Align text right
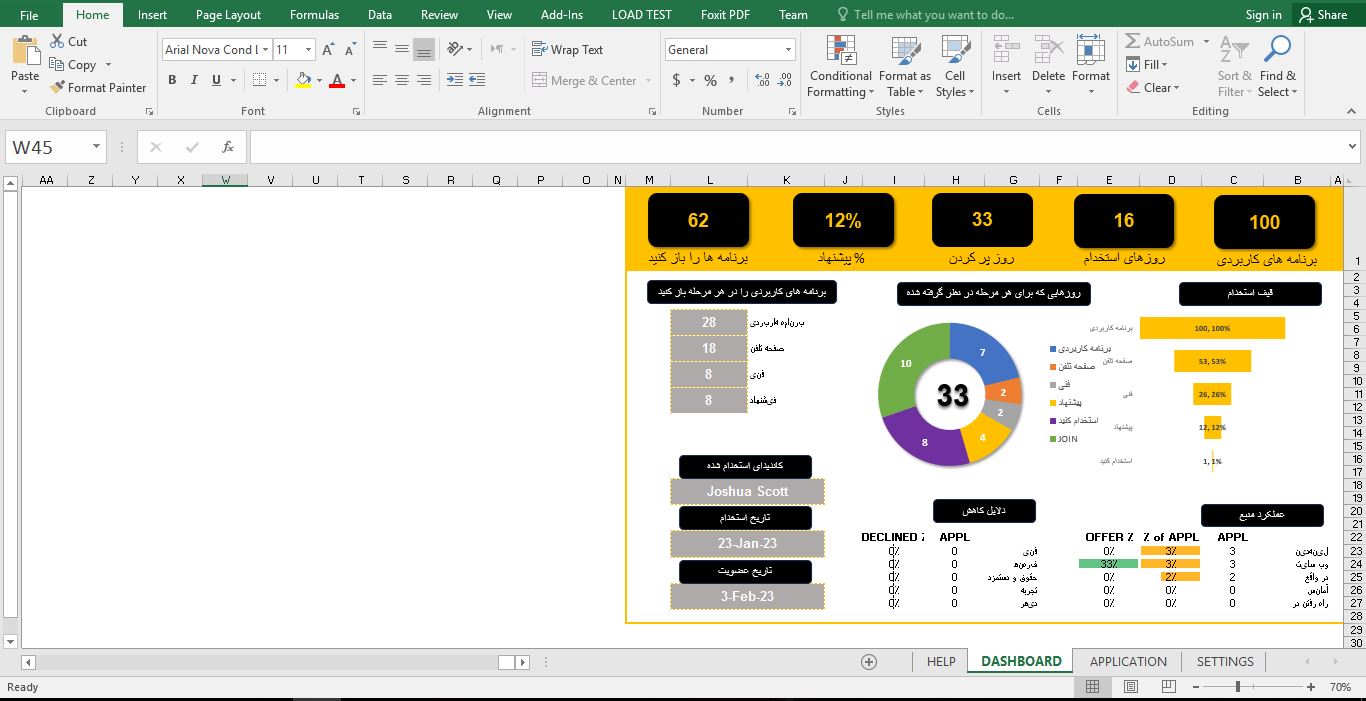 coord(424,80)
